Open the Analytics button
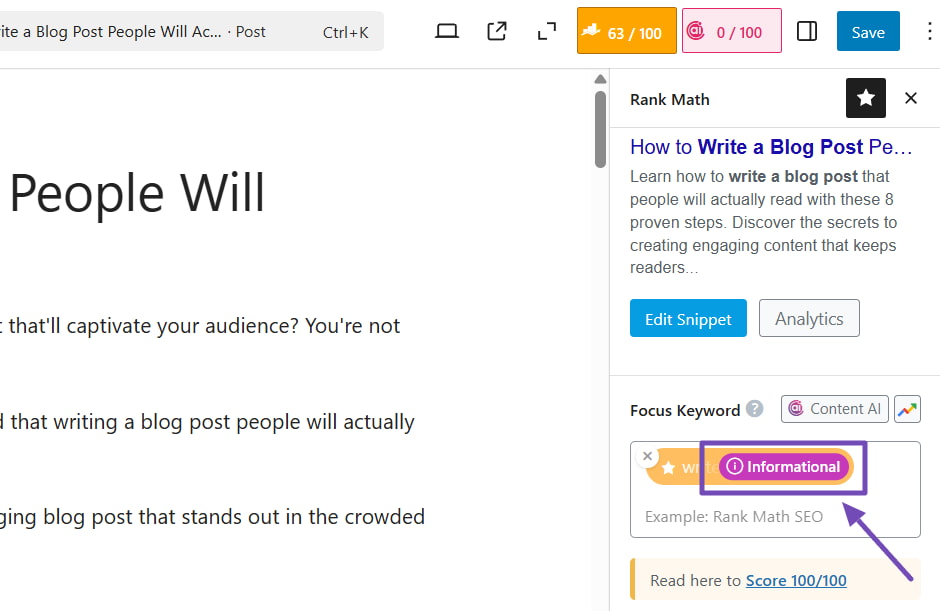 pos(809,319)
